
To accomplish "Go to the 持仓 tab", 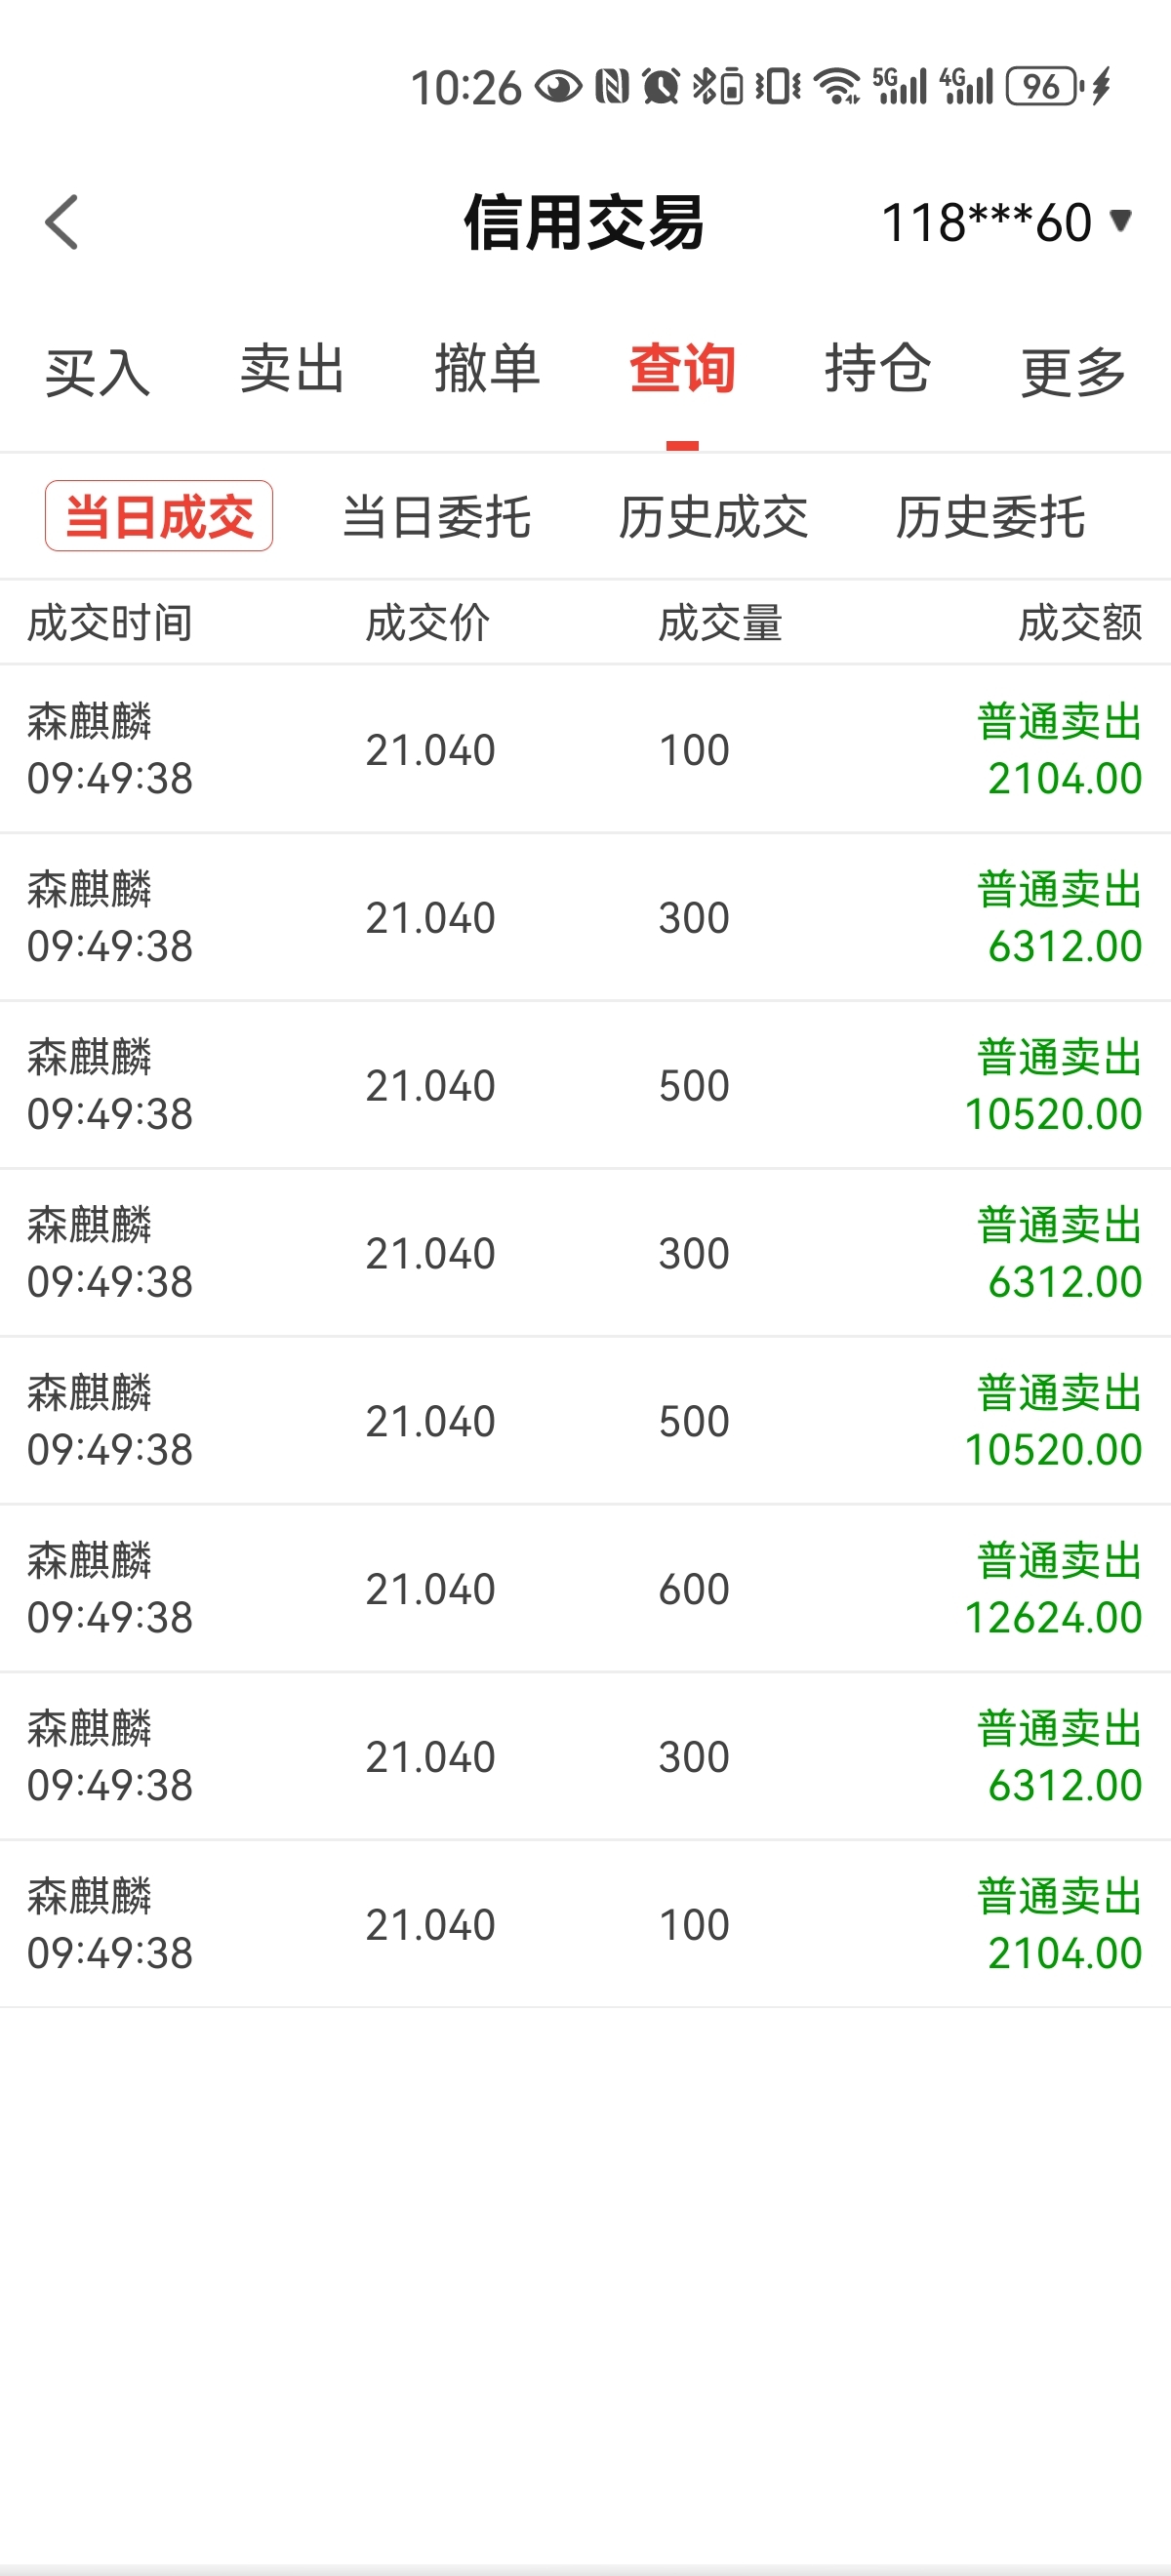I will (877, 369).
